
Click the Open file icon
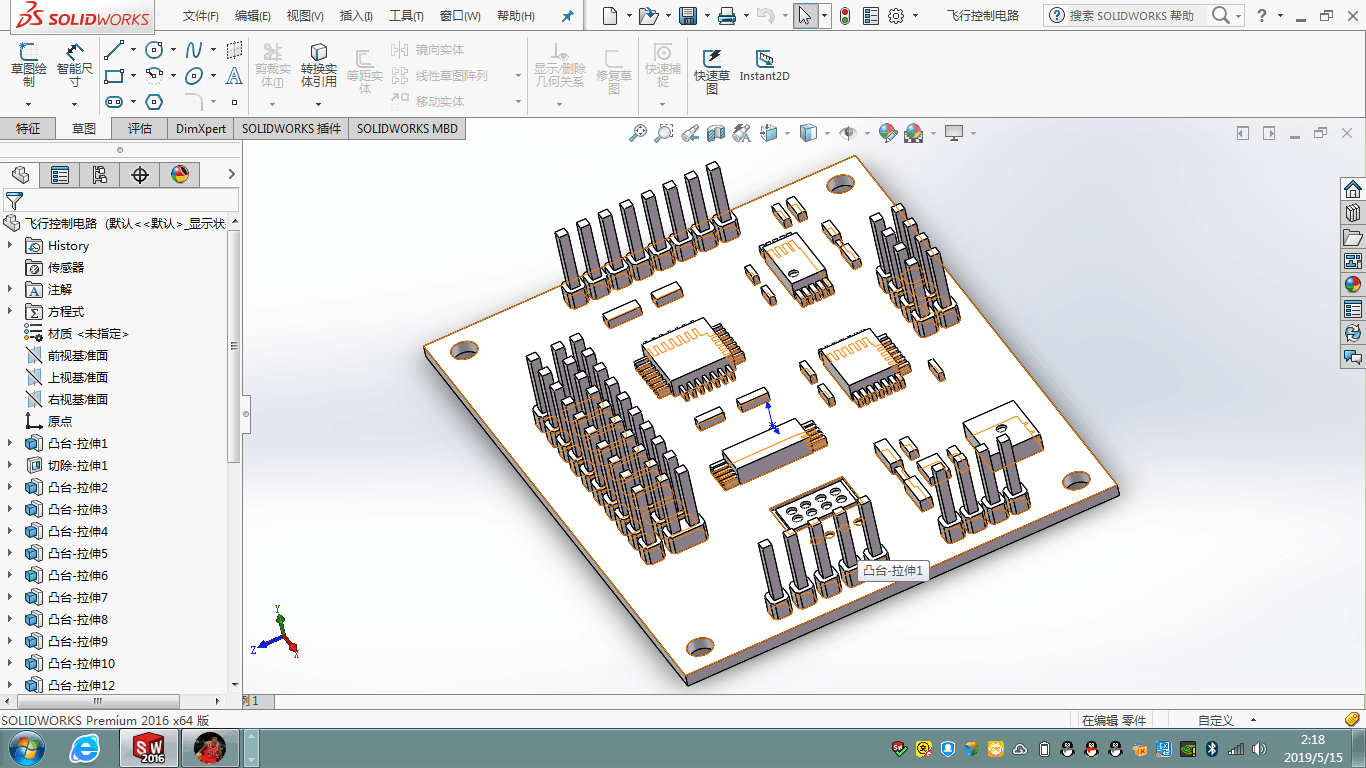coord(648,16)
